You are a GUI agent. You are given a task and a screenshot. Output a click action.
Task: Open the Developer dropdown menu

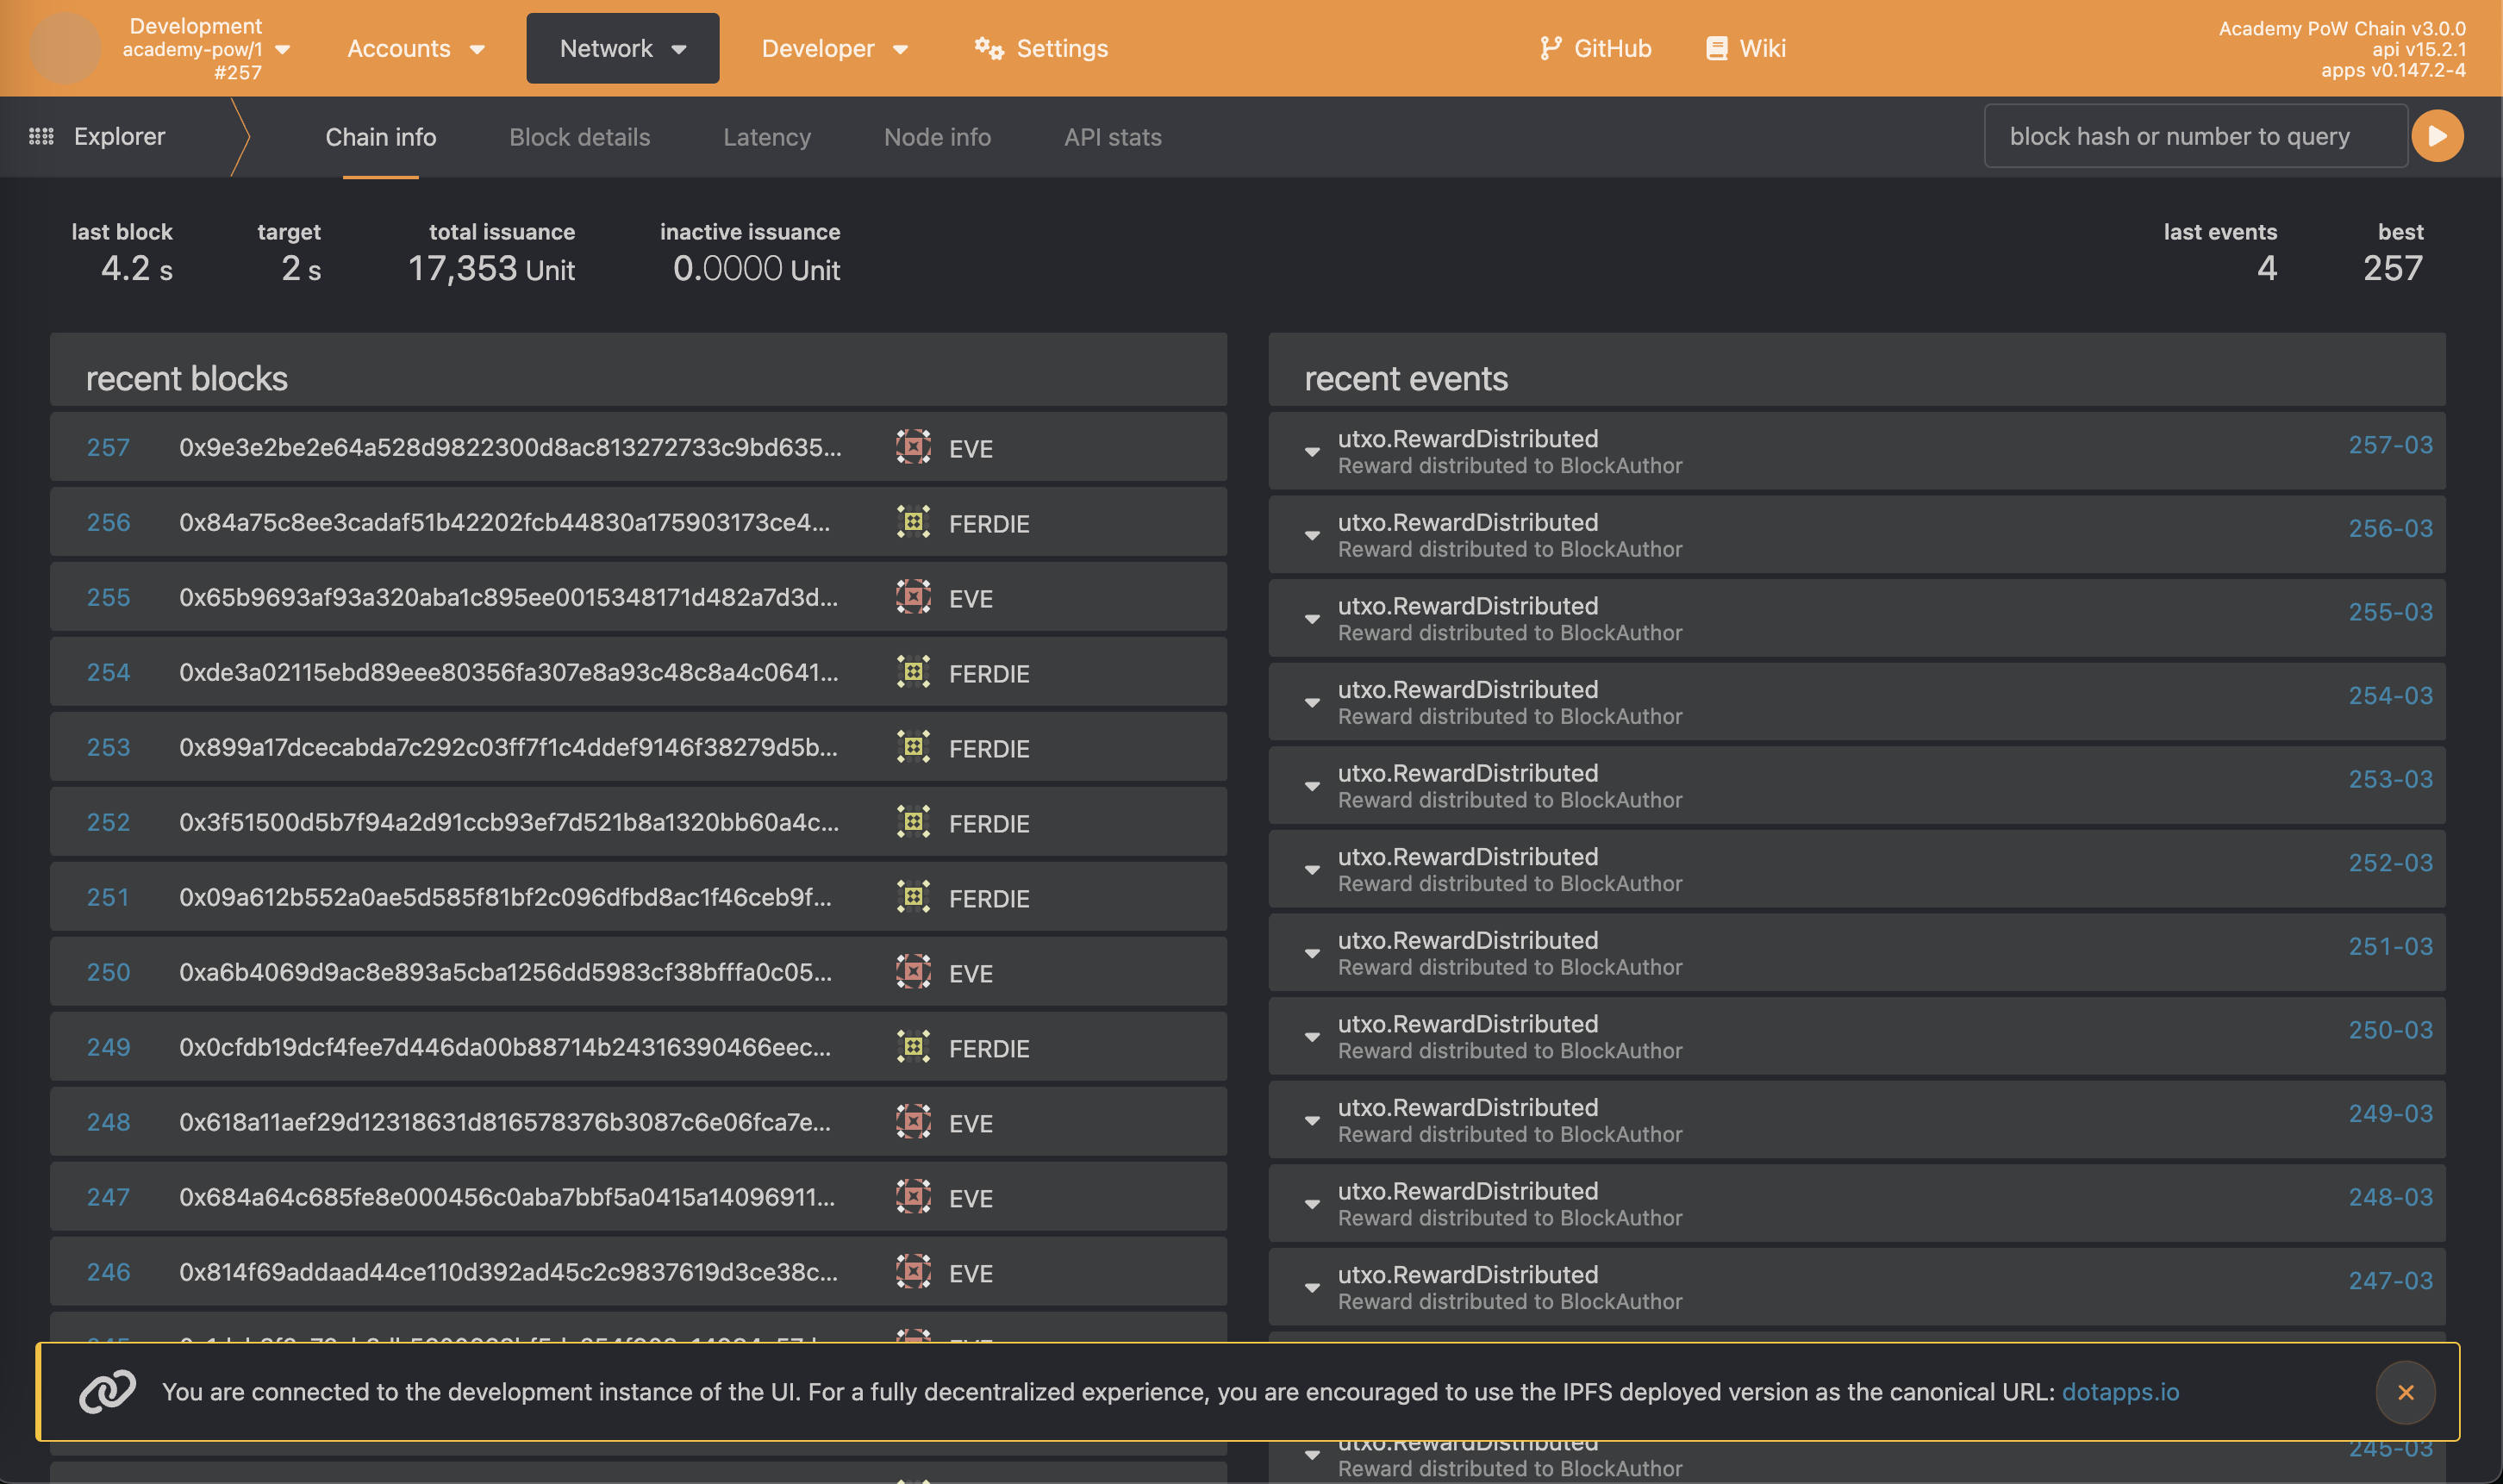click(834, 48)
